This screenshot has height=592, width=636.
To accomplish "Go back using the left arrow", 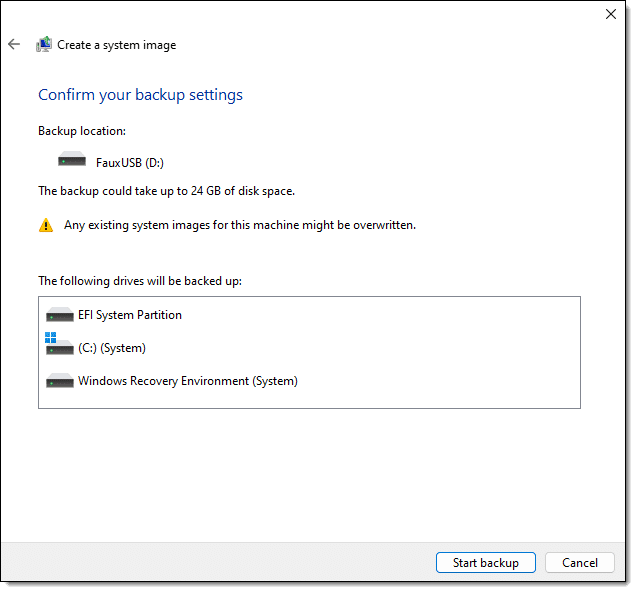I will pyautogui.click(x=14, y=44).
